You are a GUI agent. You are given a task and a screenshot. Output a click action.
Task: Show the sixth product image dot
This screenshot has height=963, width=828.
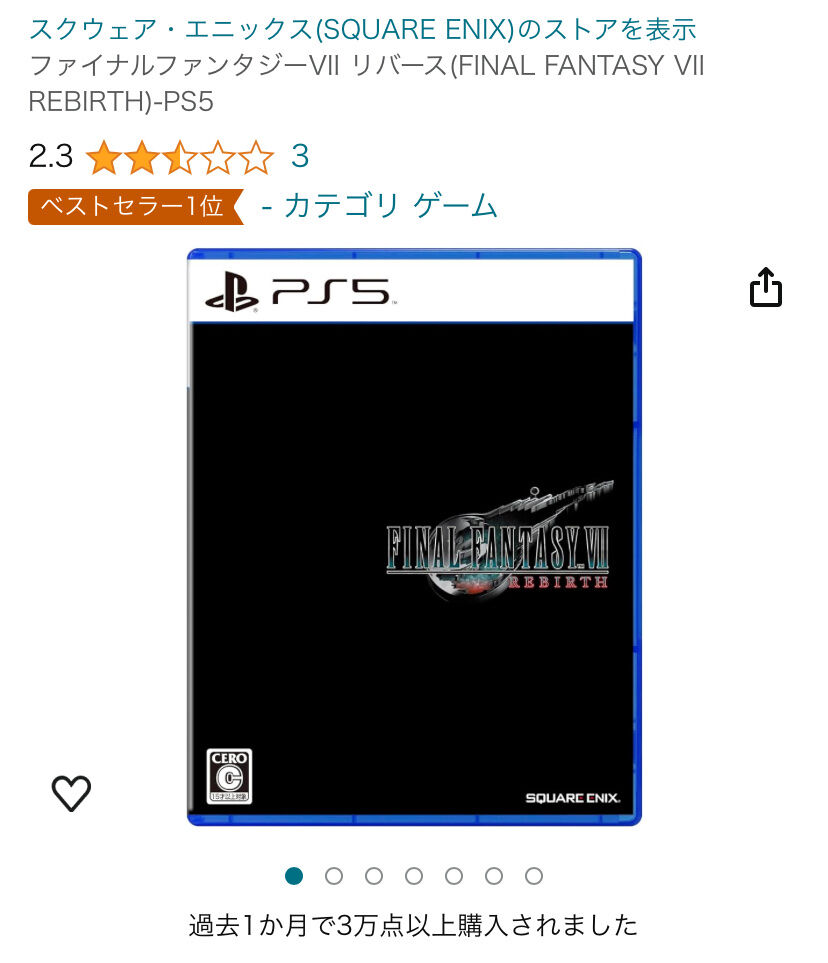coord(494,876)
